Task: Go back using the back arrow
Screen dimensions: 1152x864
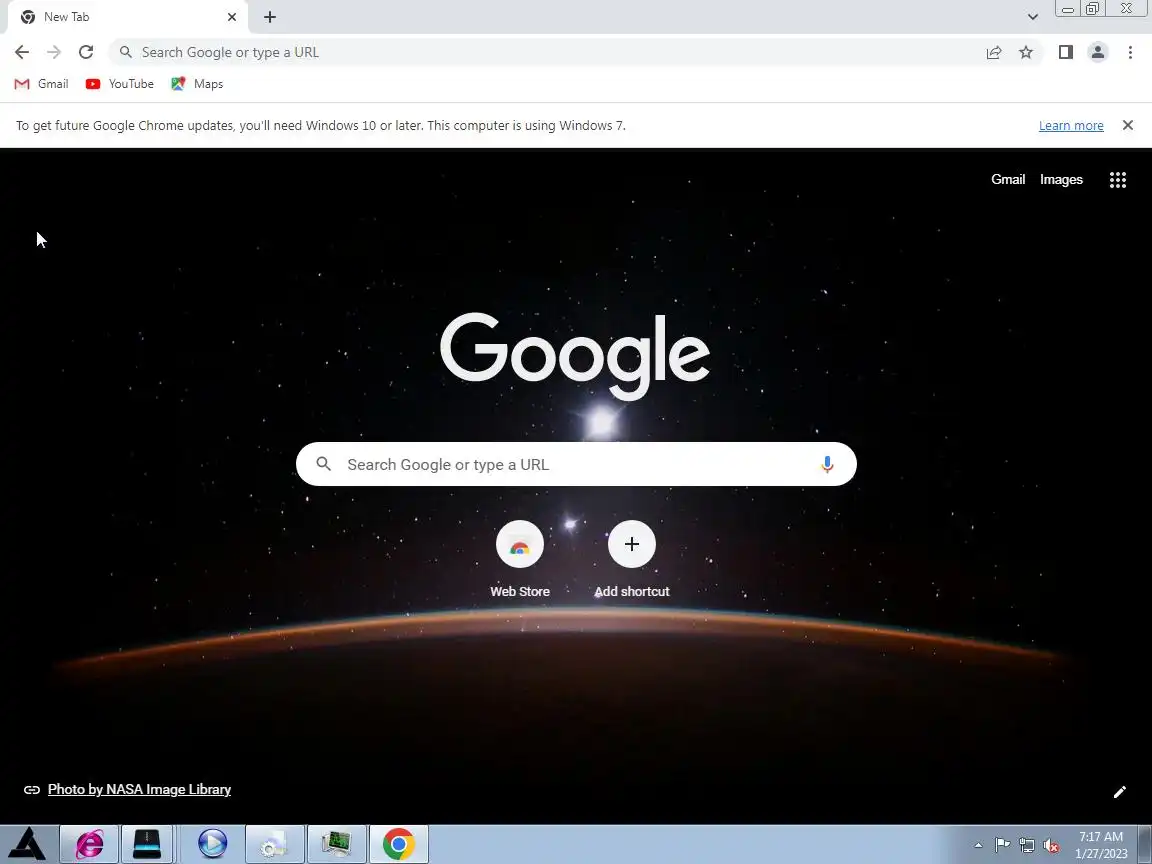Action: 22,52
